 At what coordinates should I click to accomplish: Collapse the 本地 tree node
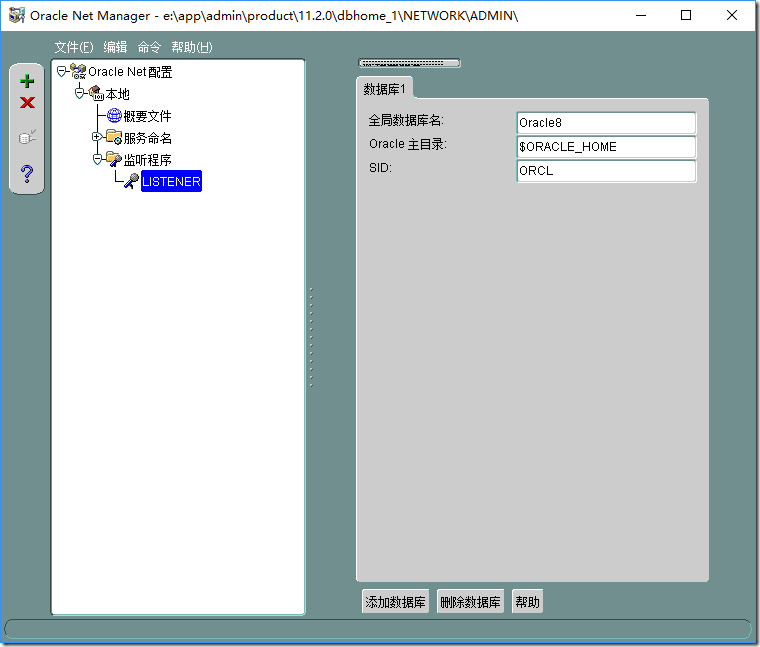(79, 93)
